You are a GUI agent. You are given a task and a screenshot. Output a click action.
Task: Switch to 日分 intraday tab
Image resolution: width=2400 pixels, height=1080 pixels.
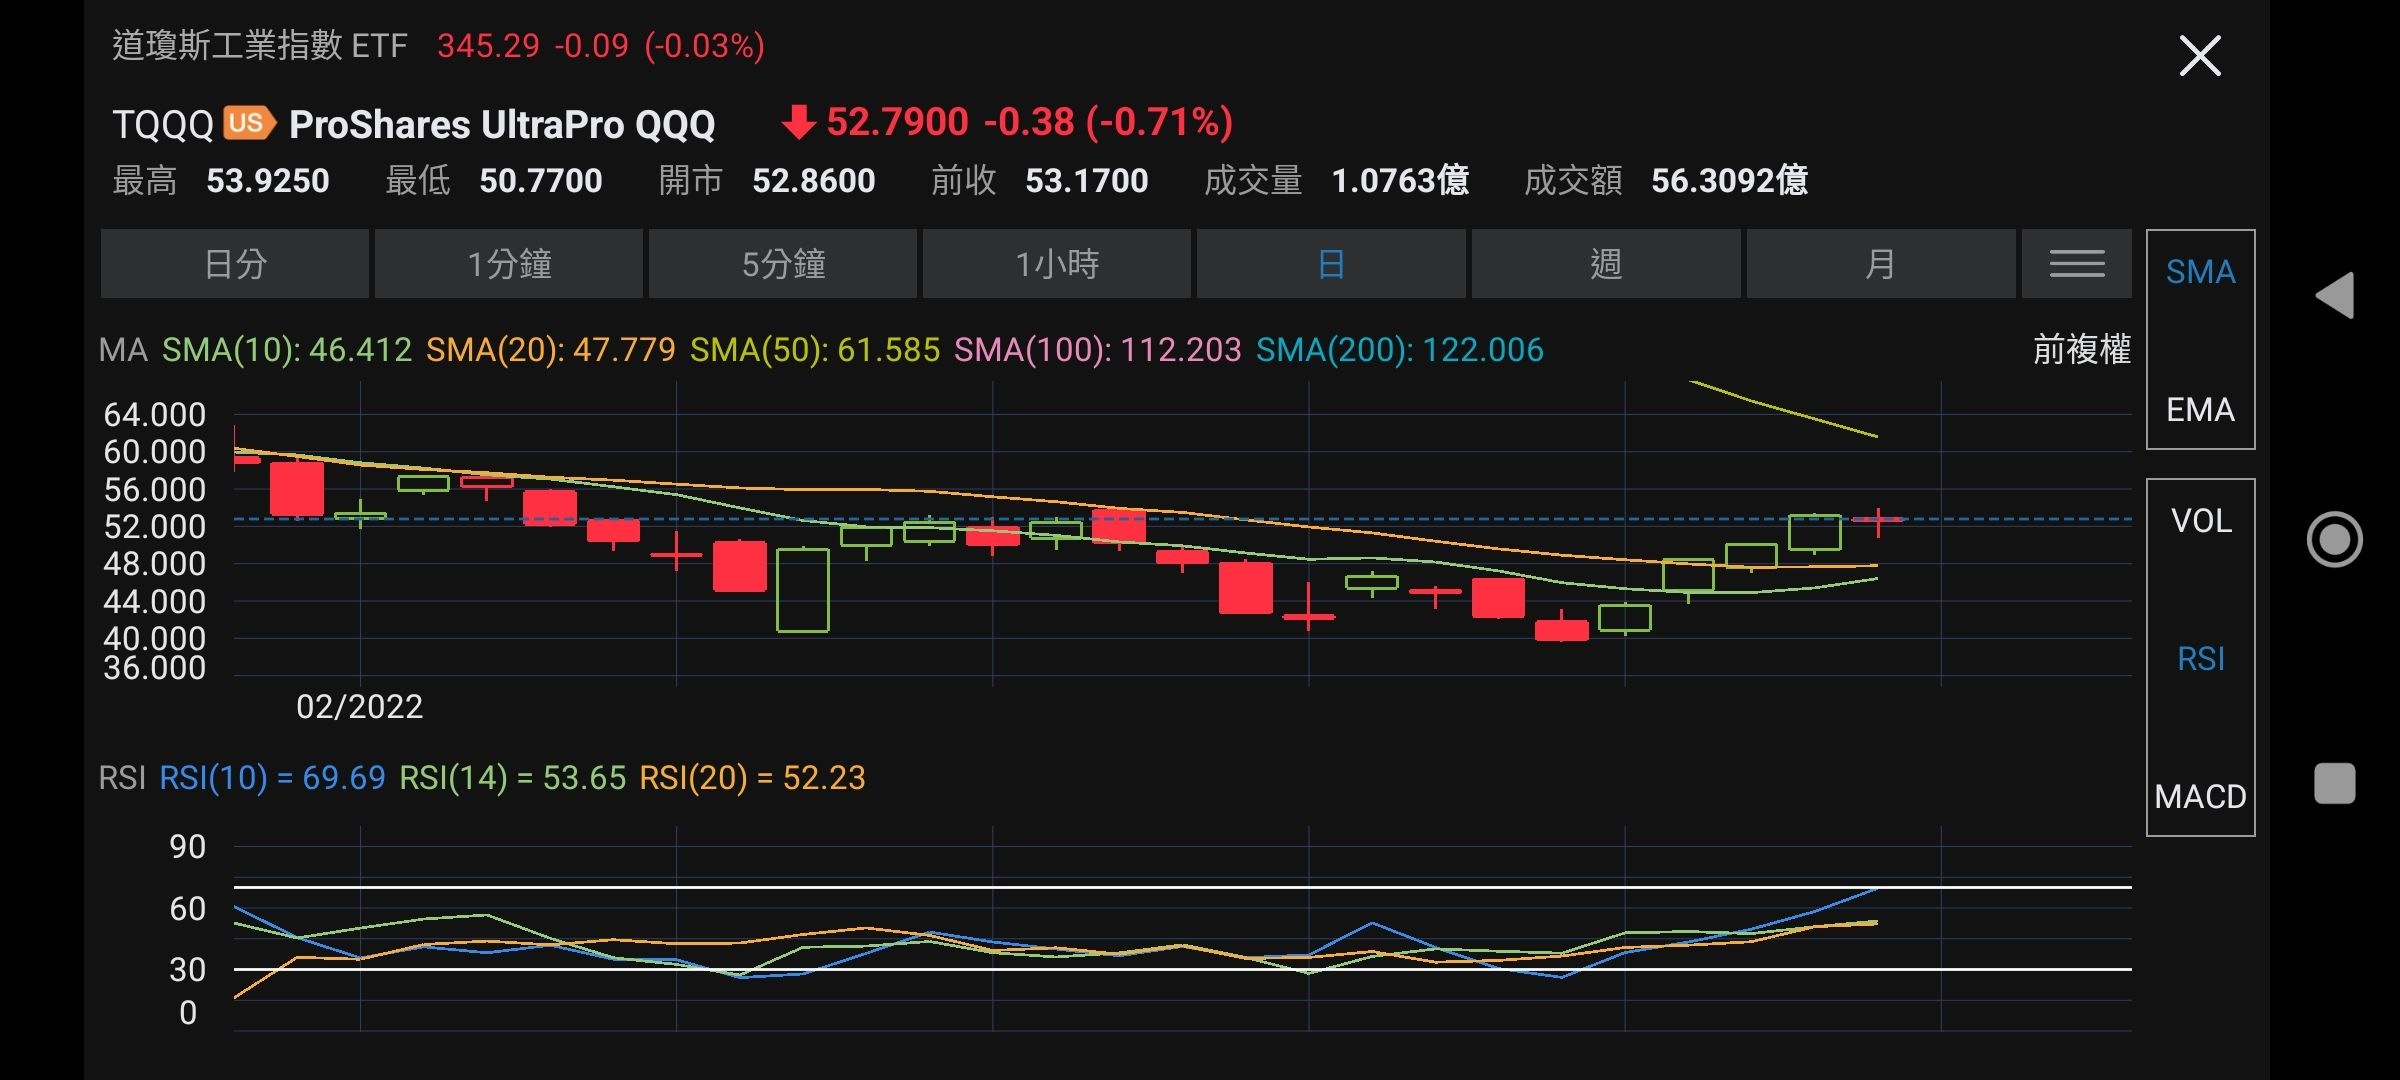[x=235, y=264]
